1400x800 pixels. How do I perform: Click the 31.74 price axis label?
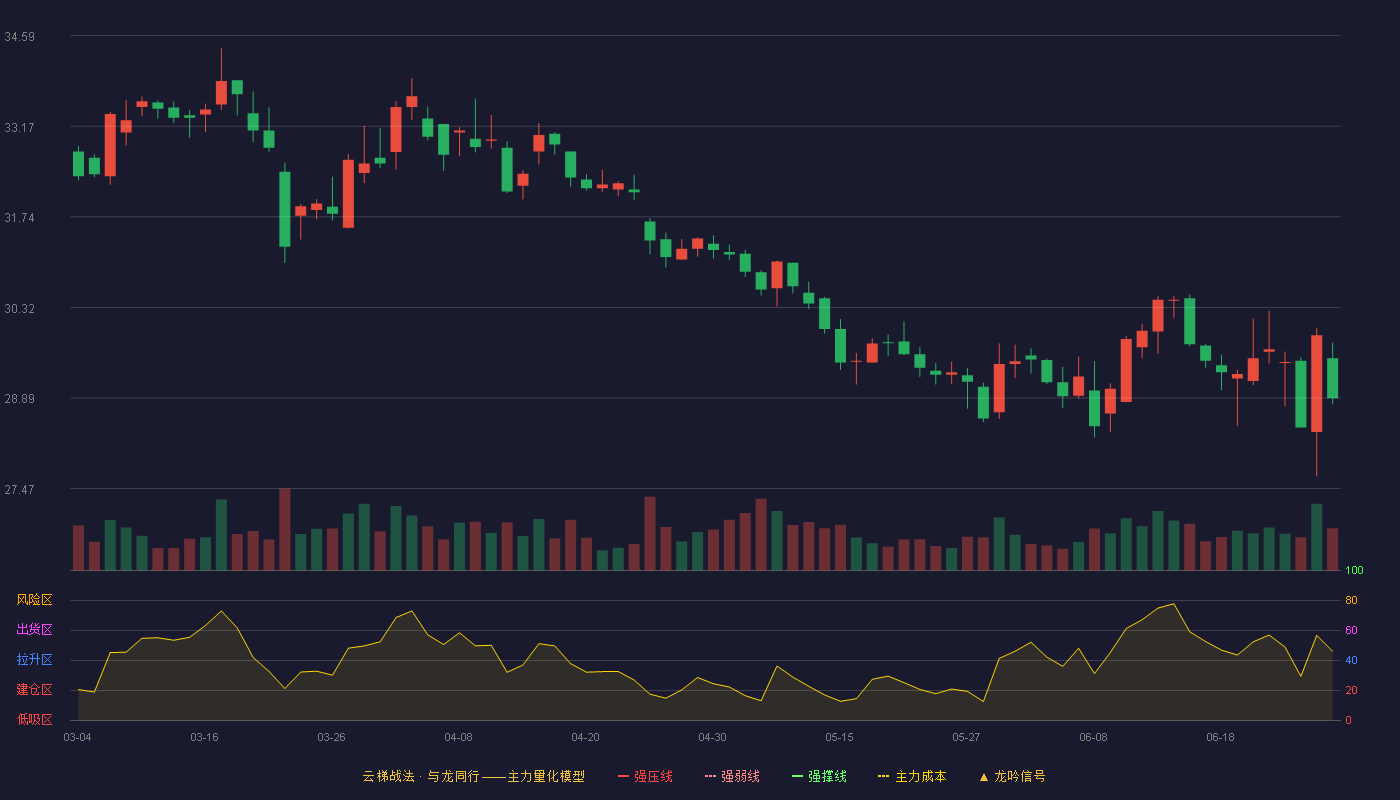pyautogui.click(x=19, y=218)
